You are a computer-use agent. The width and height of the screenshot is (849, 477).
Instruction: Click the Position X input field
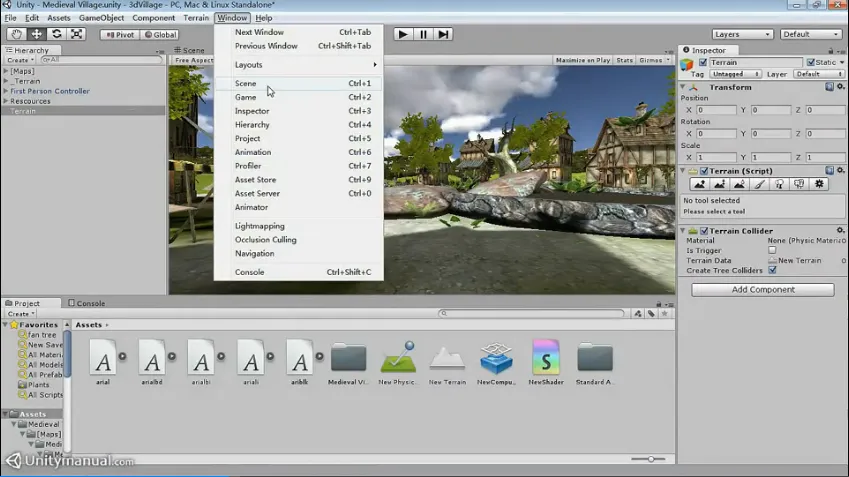point(716,110)
